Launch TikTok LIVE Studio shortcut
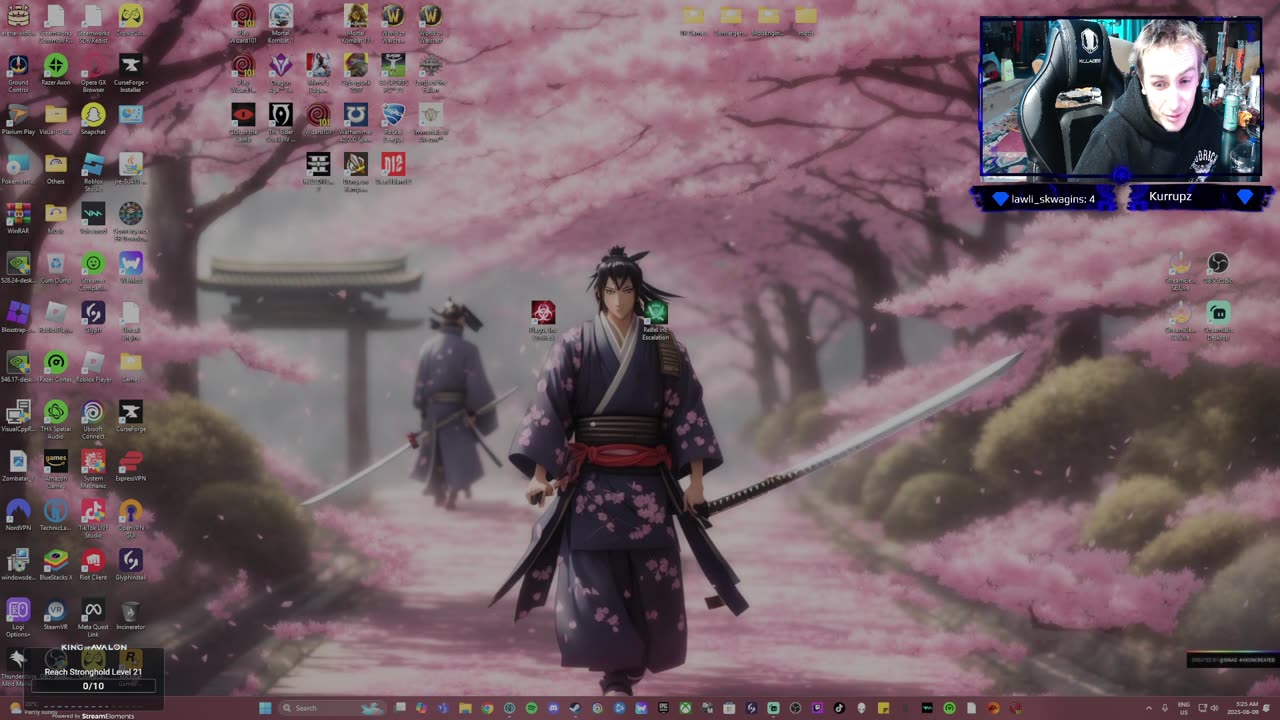1280x720 pixels. point(93,517)
